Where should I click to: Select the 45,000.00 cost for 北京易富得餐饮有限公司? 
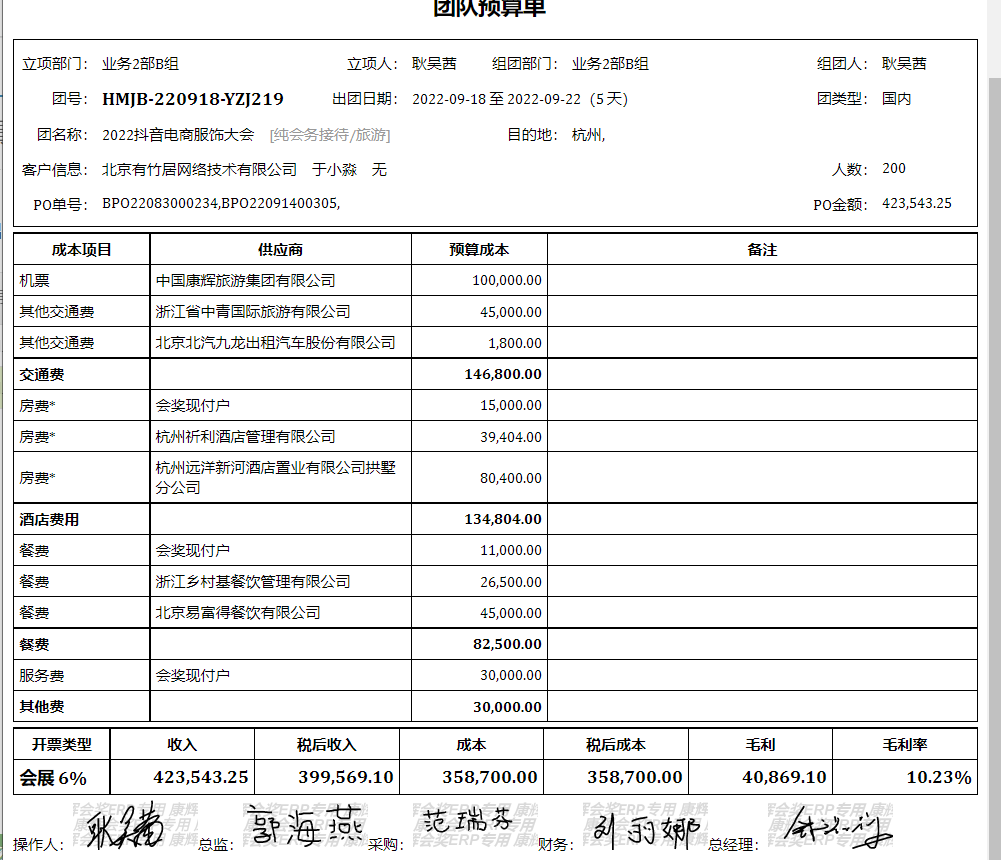tap(510, 613)
